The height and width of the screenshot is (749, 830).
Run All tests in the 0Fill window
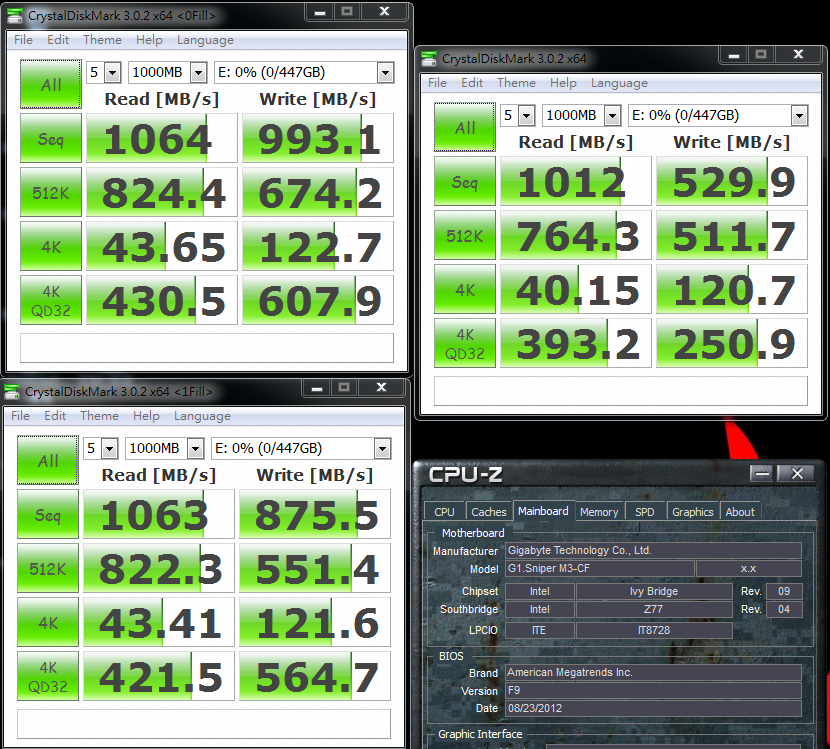click(x=51, y=84)
